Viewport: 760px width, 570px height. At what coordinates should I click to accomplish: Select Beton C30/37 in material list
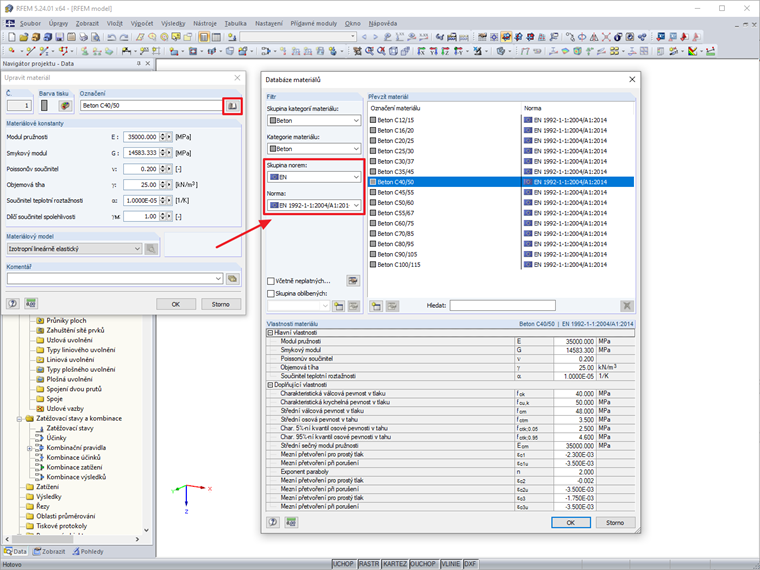pyautogui.click(x=501, y=161)
